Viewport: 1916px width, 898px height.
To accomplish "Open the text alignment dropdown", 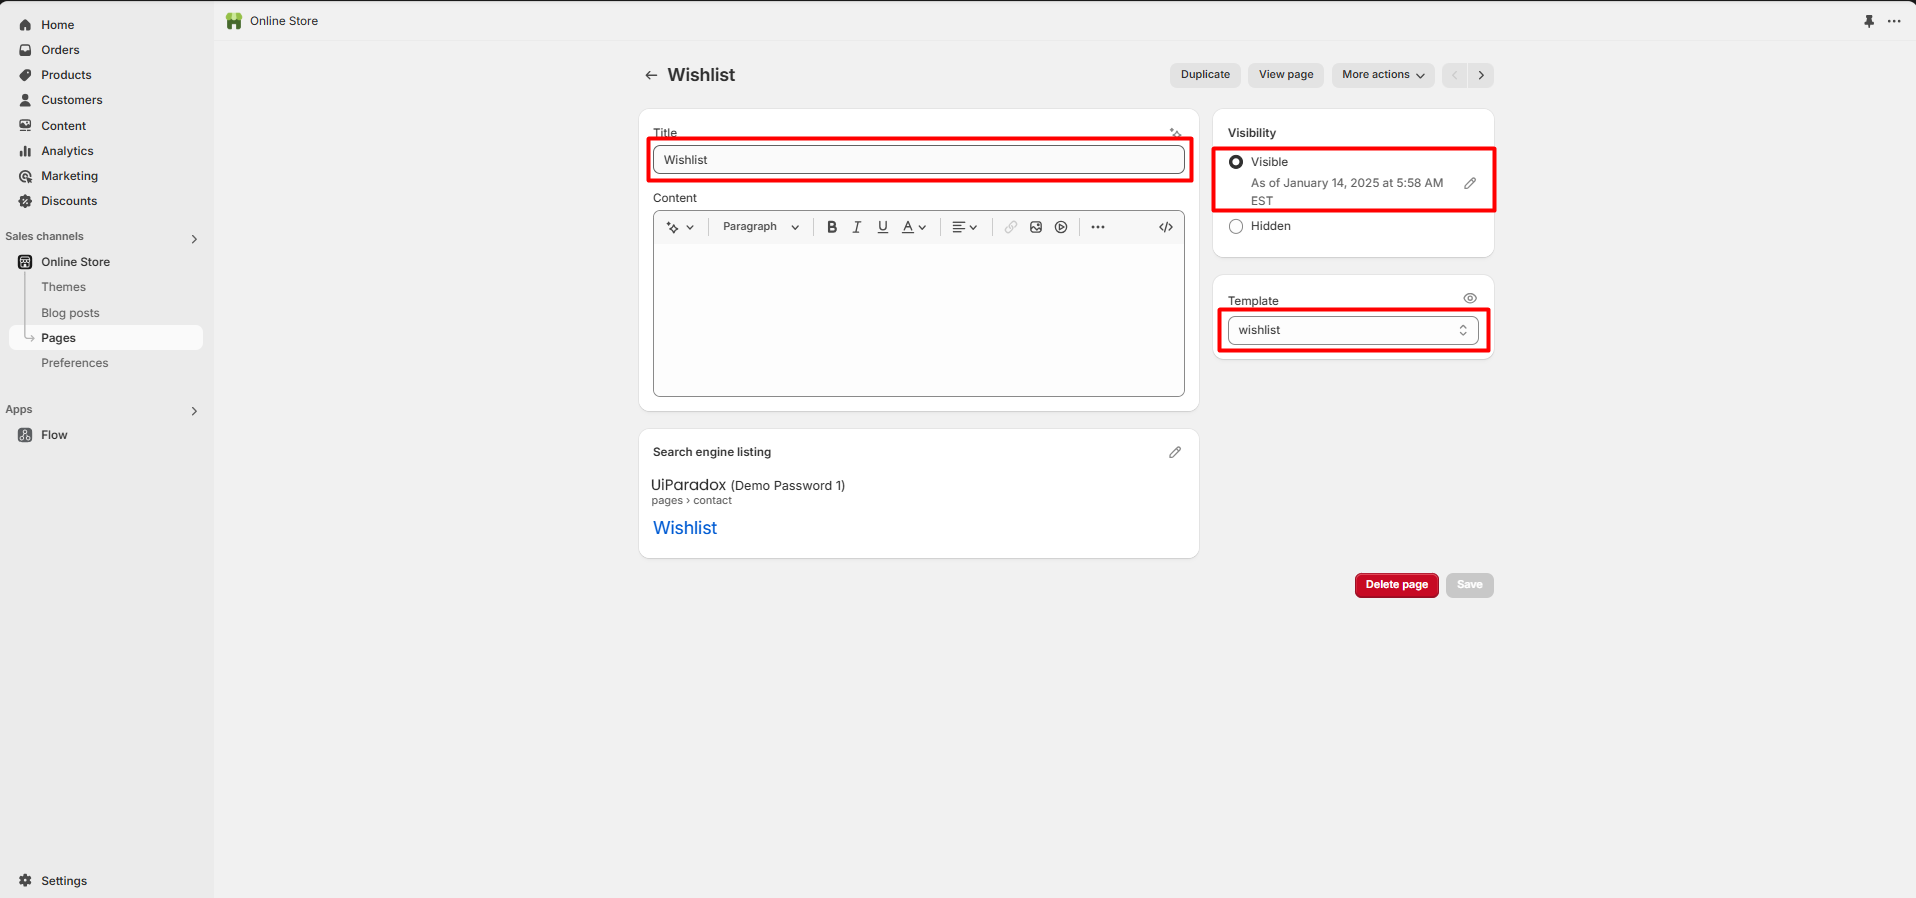I will [964, 227].
